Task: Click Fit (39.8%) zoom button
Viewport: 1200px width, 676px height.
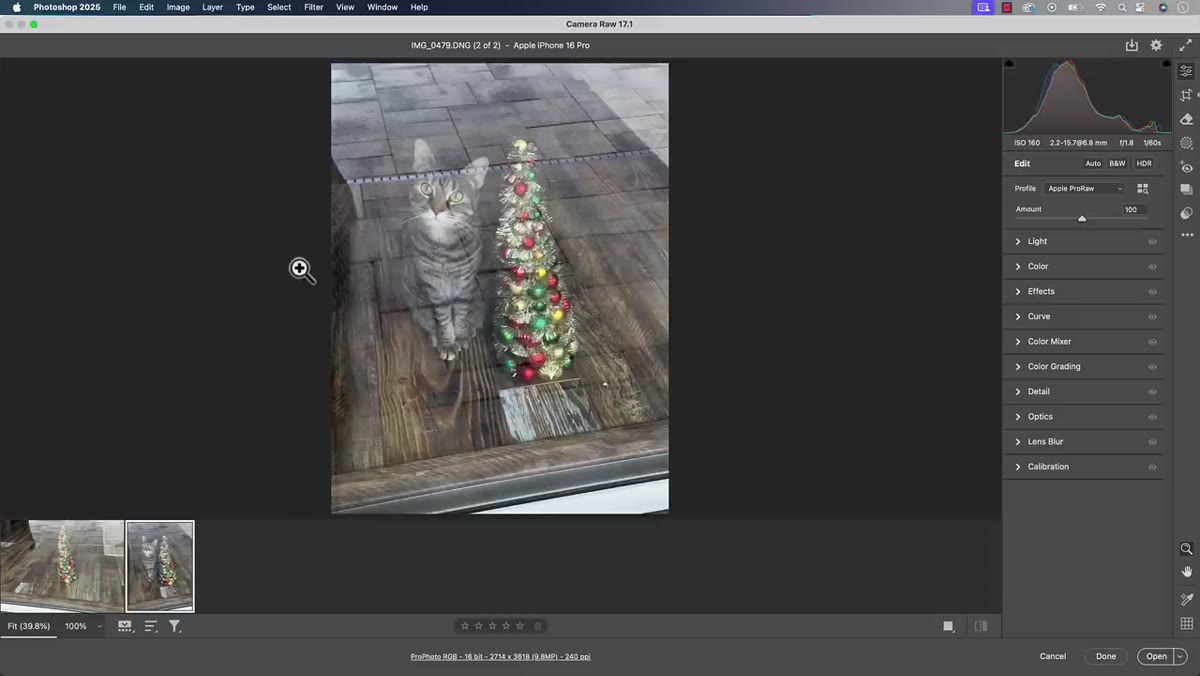Action: point(29,626)
